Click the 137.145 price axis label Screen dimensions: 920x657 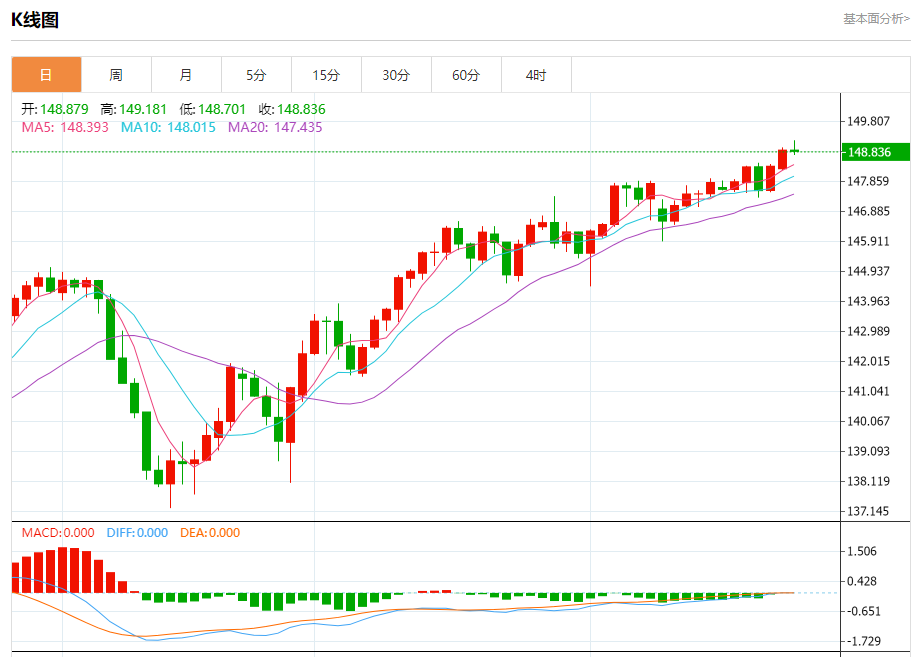click(x=868, y=511)
